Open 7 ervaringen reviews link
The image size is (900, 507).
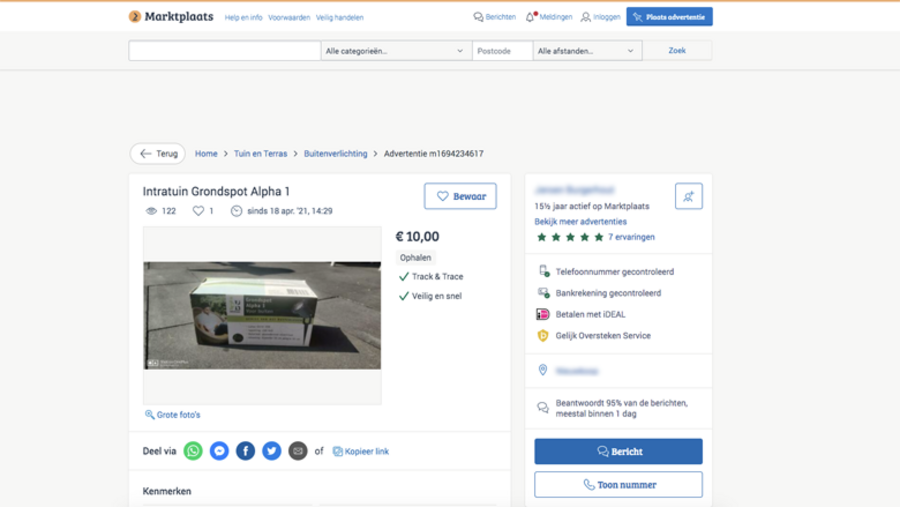click(x=631, y=237)
